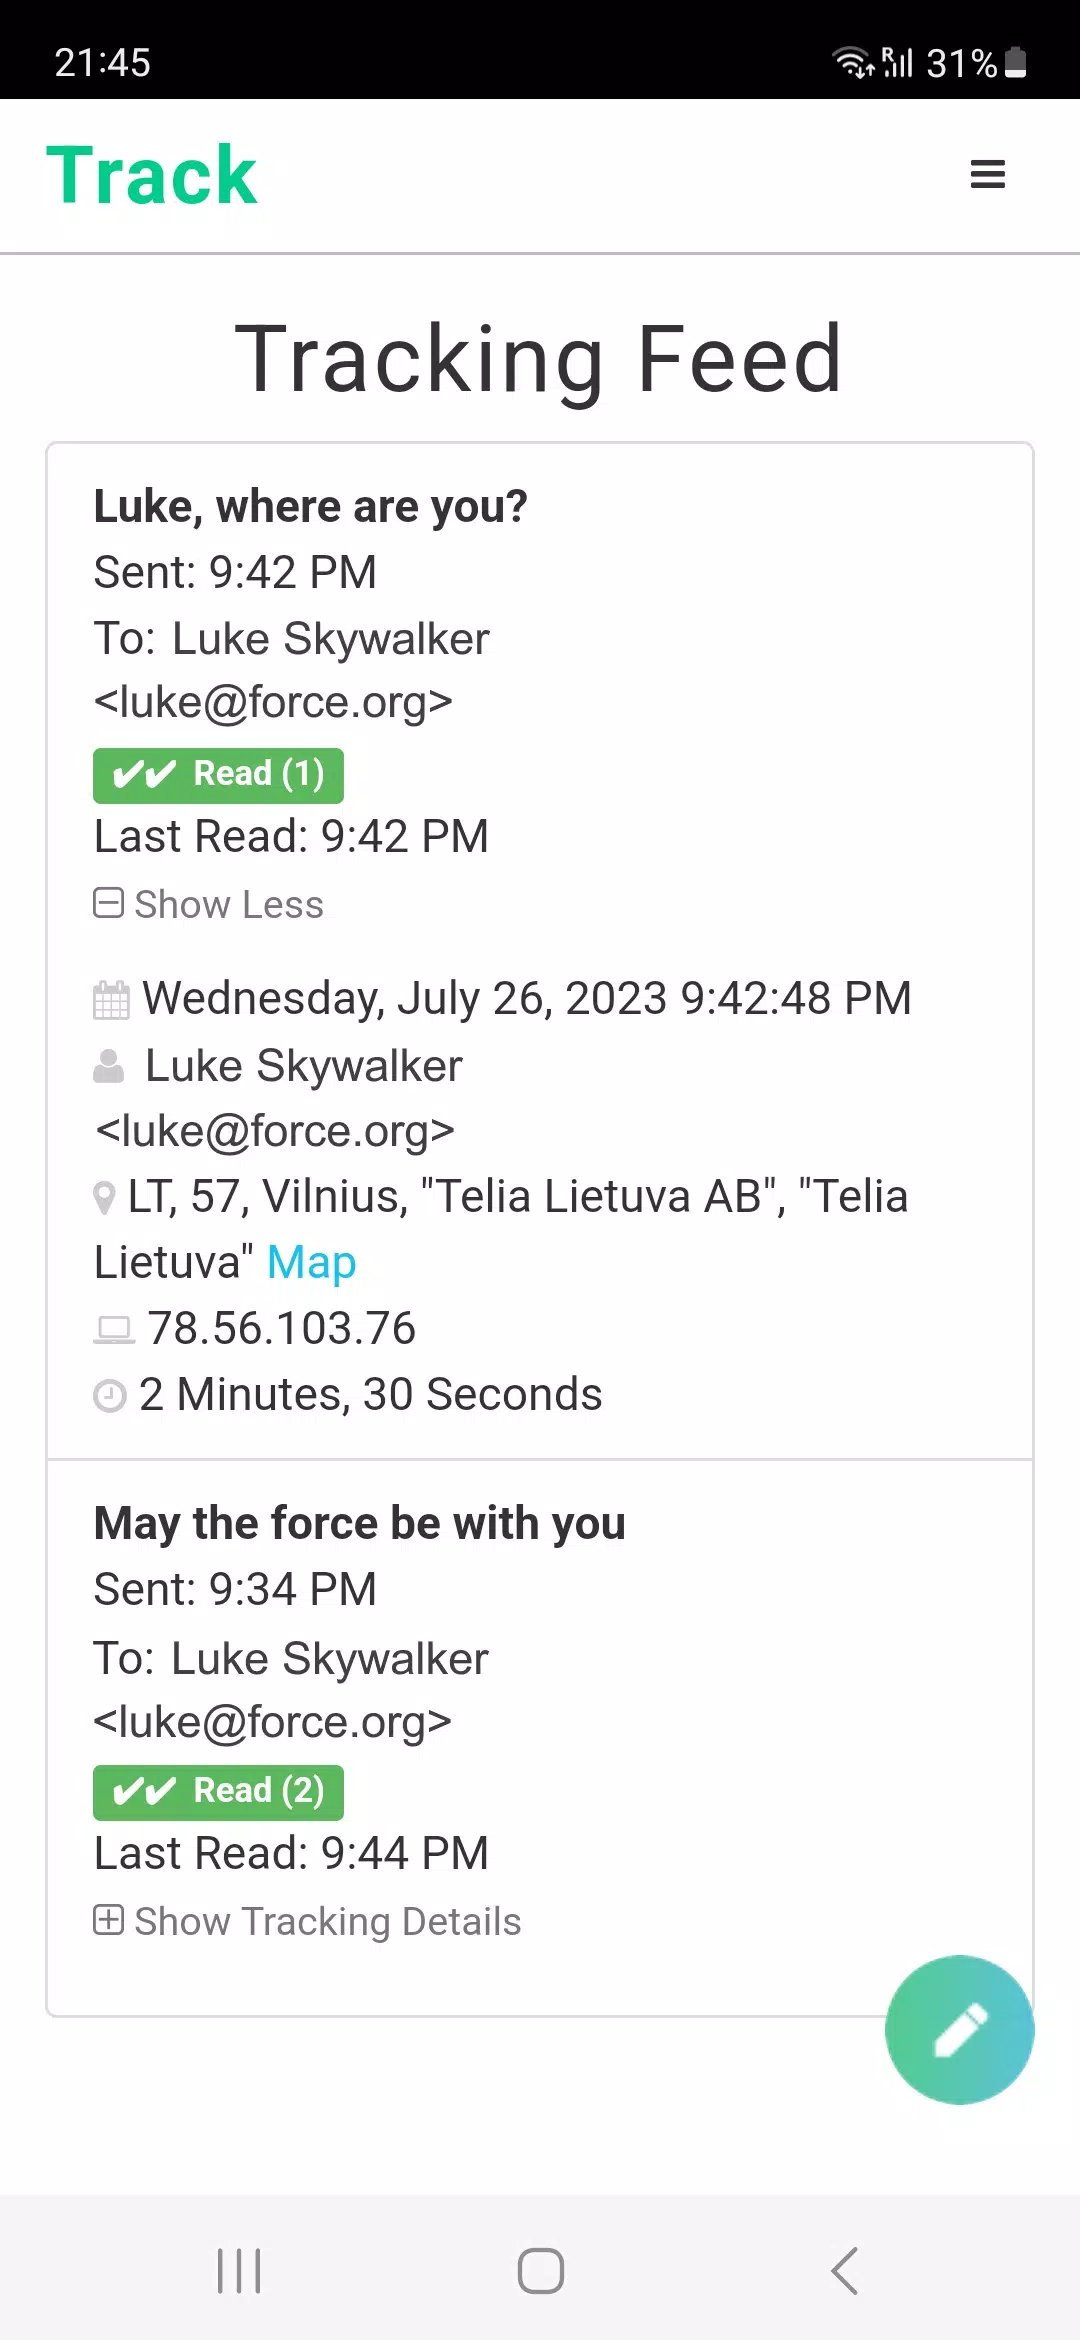The image size is (1080, 2340).
Task: Open the hamburger menu
Action: point(987,174)
